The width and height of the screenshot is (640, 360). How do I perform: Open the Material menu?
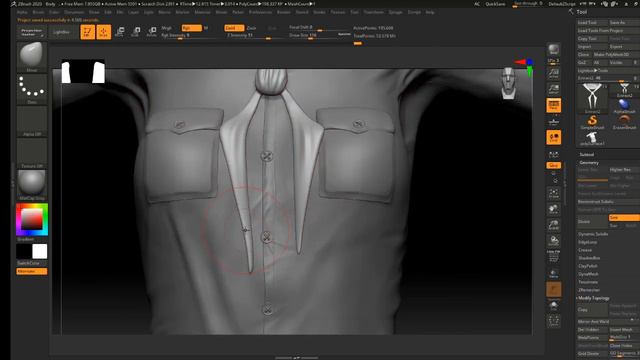(x=202, y=12)
